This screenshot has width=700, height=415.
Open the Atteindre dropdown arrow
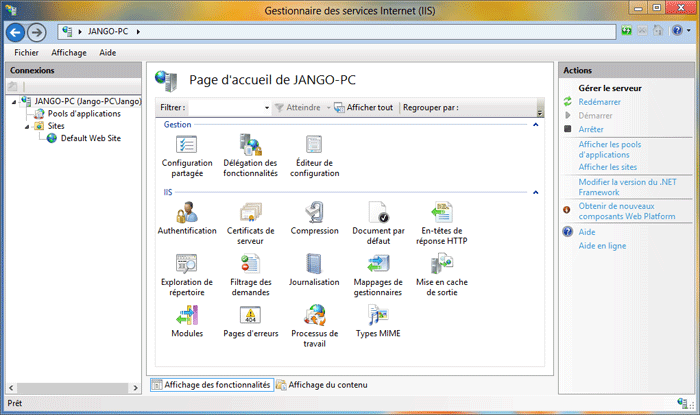328,108
